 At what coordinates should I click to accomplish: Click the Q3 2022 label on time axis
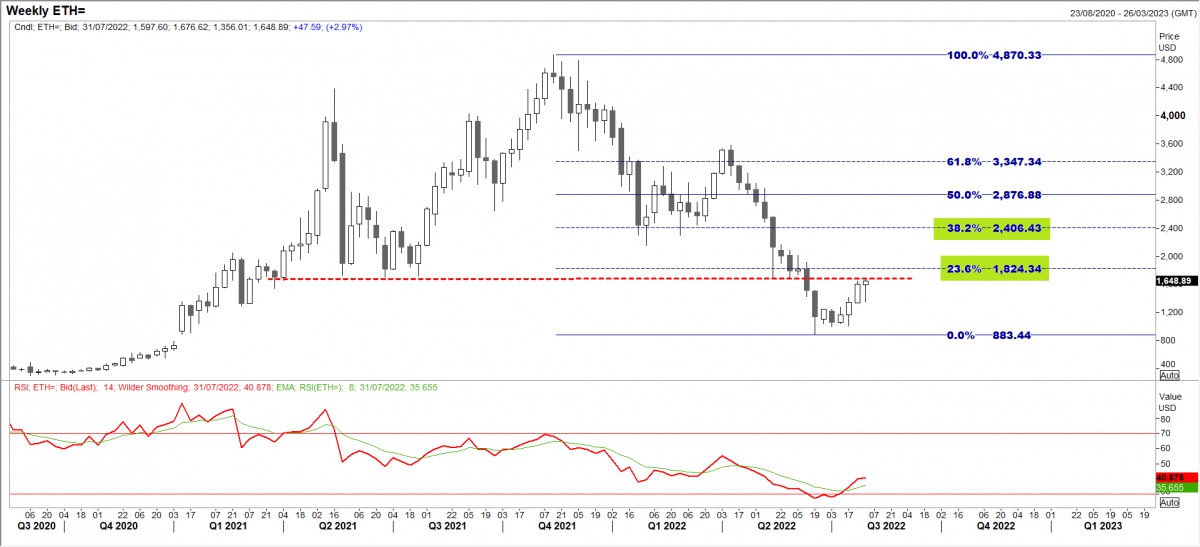[x=886, y=524]
